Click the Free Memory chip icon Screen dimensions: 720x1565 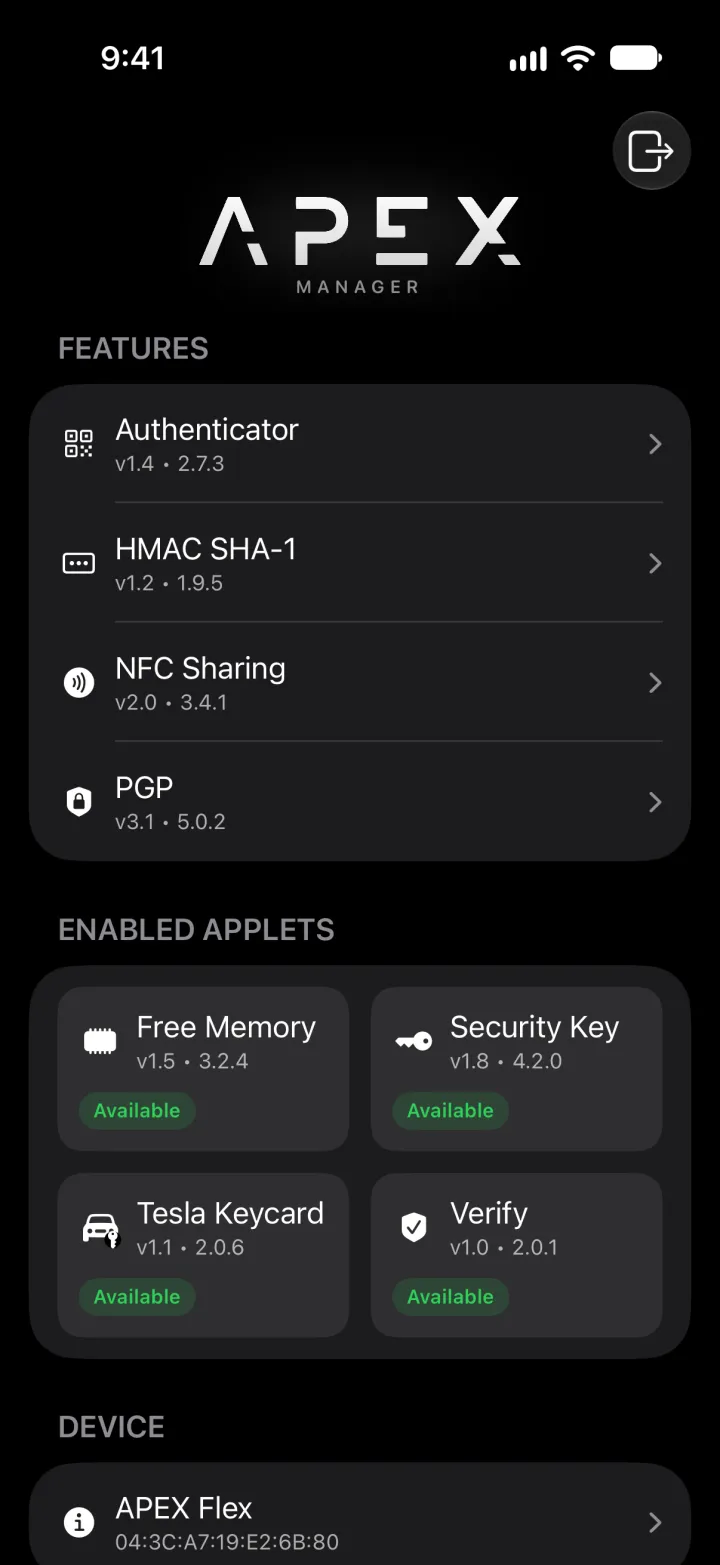tap(100, 1041)
